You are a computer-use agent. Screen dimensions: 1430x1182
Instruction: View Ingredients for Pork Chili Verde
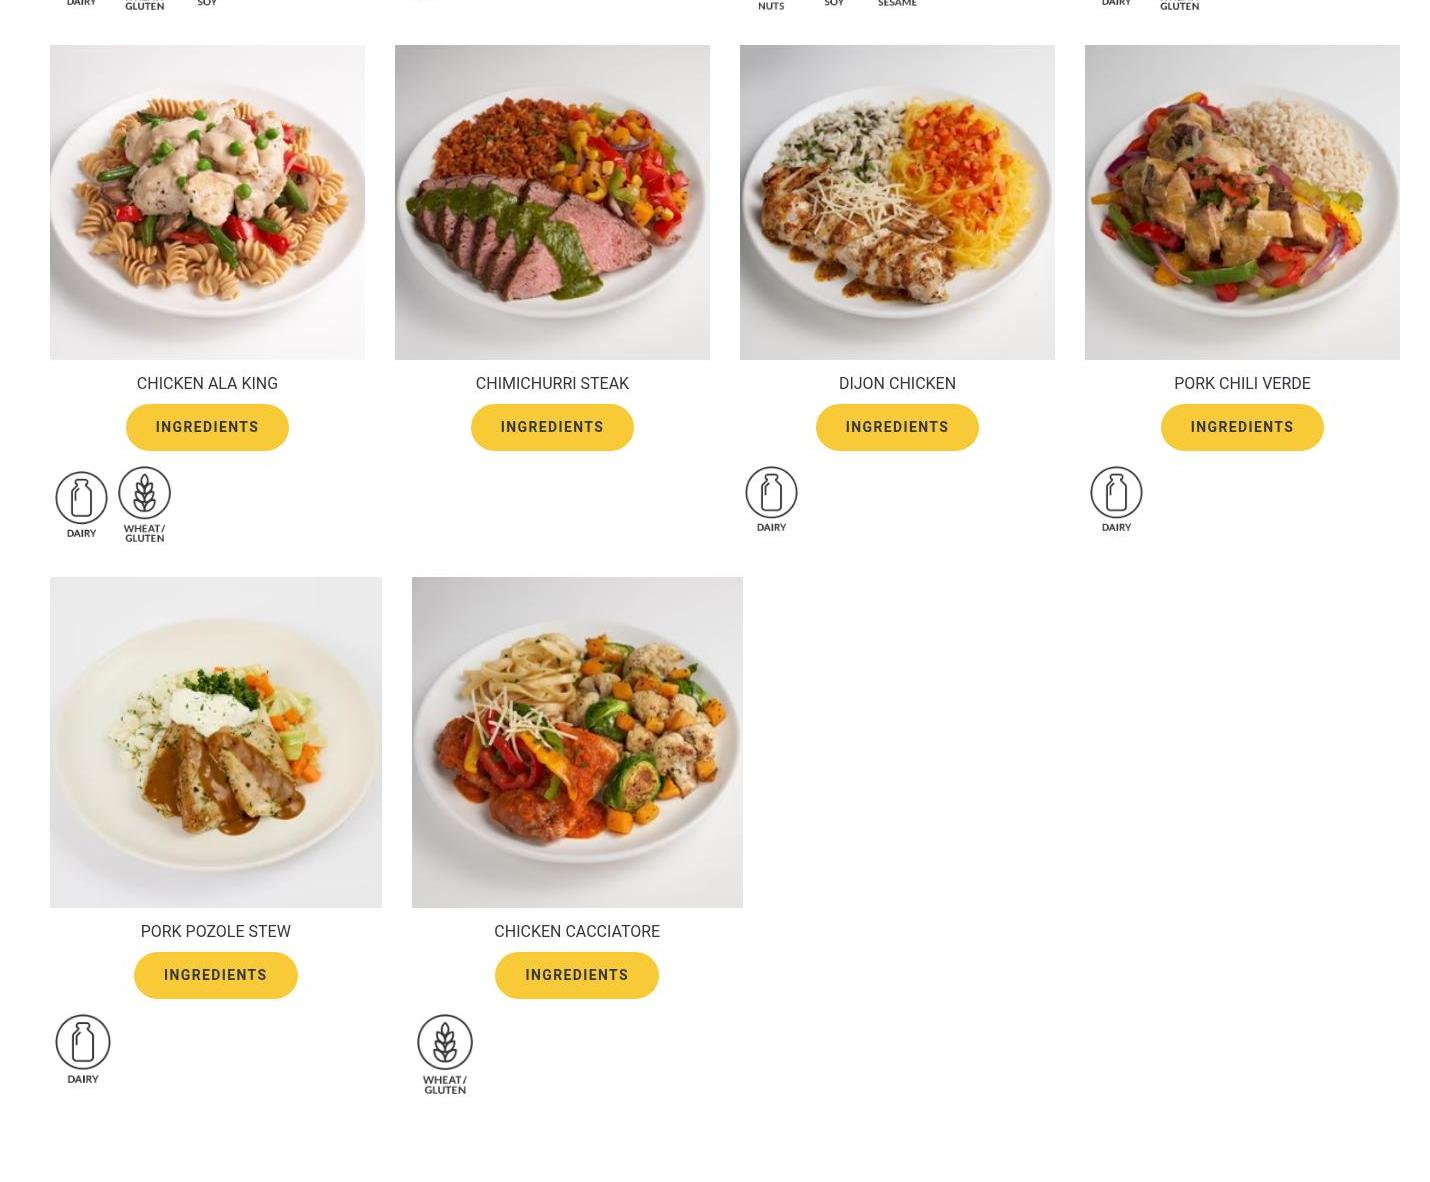point(1242,427)
